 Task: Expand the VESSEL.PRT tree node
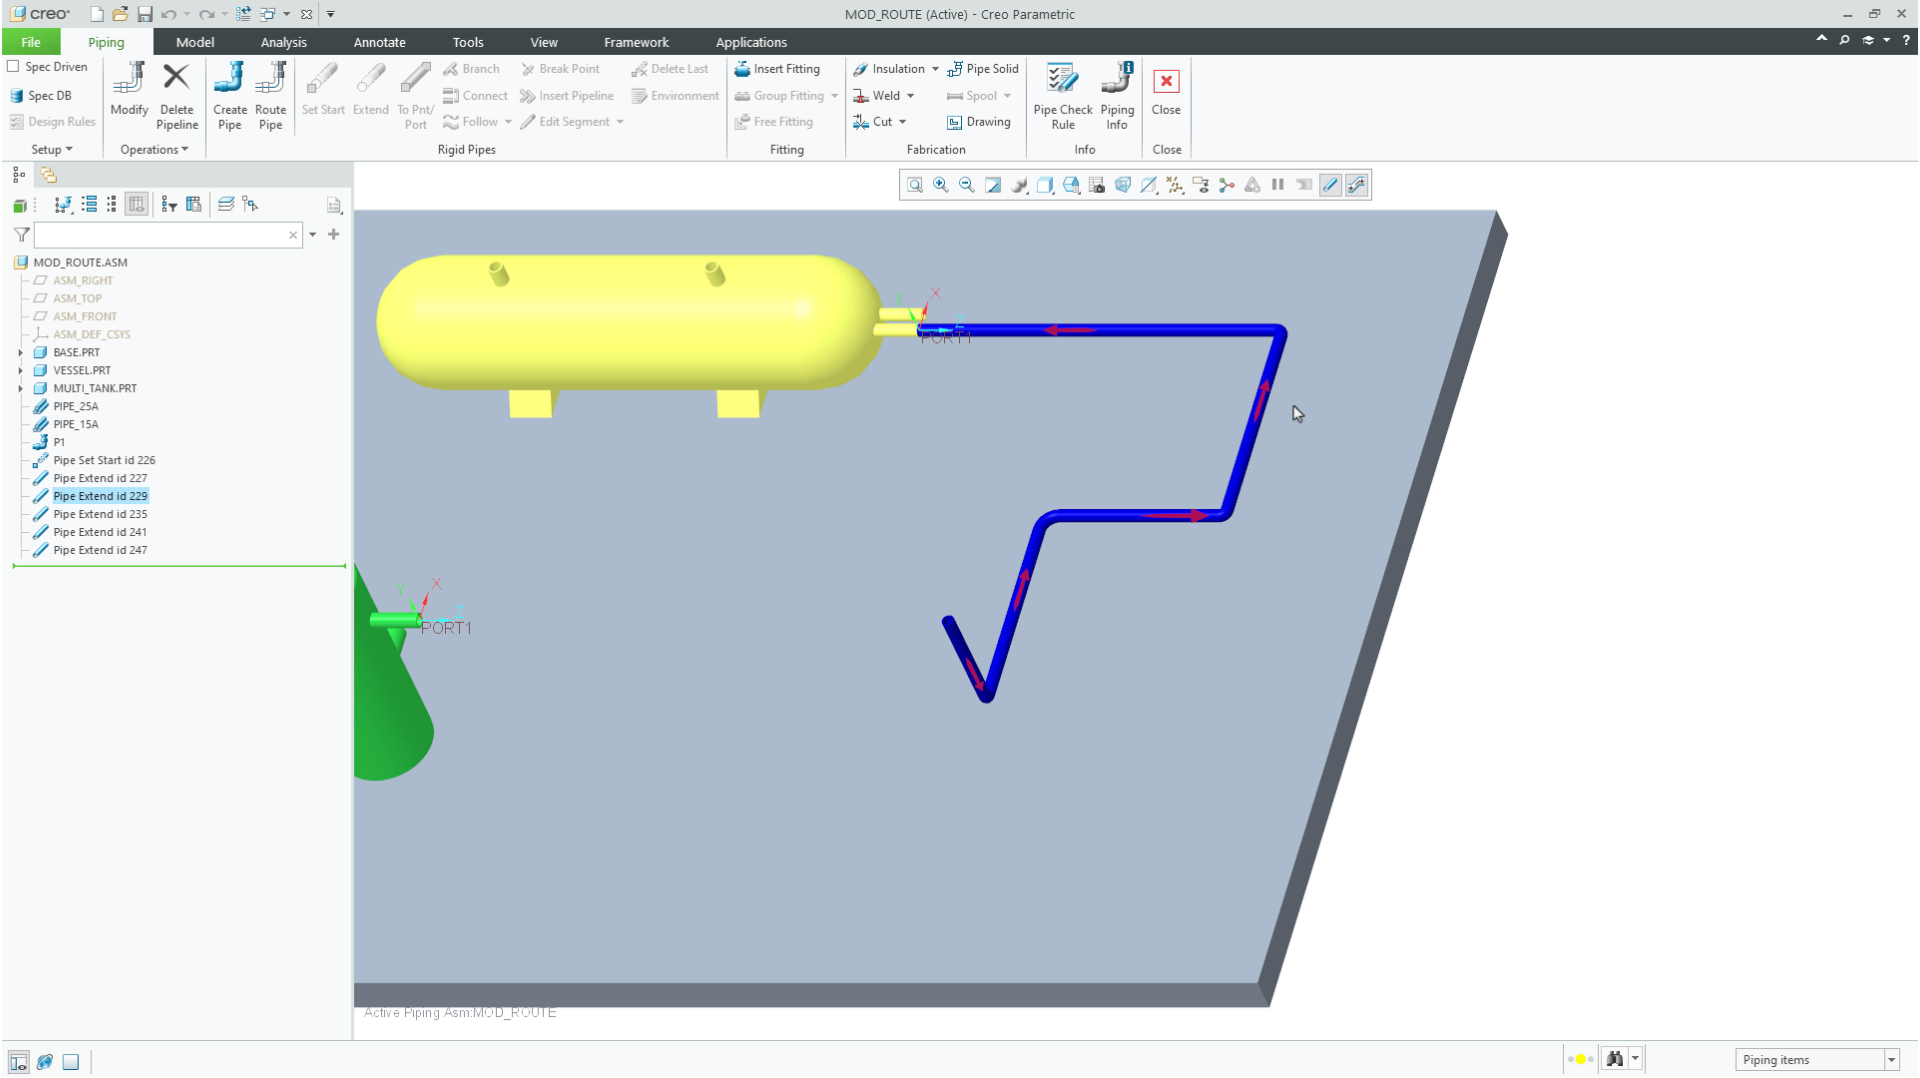[20, 371]
